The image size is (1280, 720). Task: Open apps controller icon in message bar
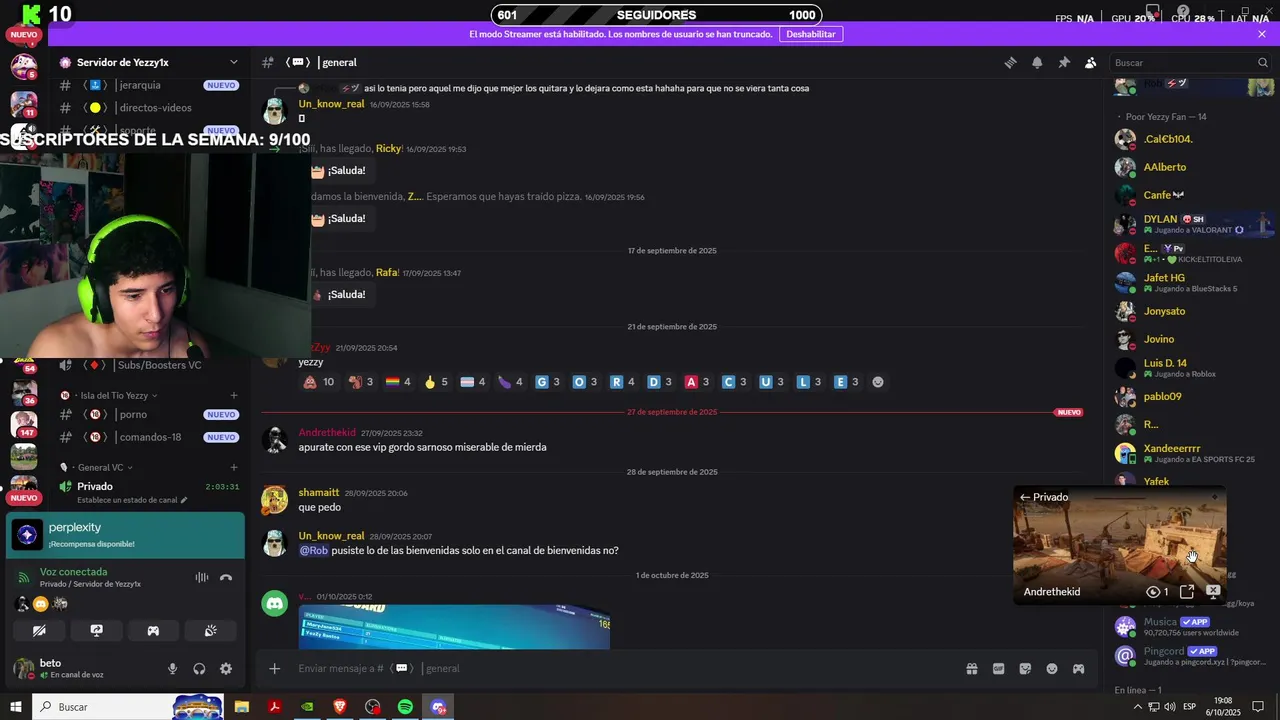click(x=1079, y=668)
